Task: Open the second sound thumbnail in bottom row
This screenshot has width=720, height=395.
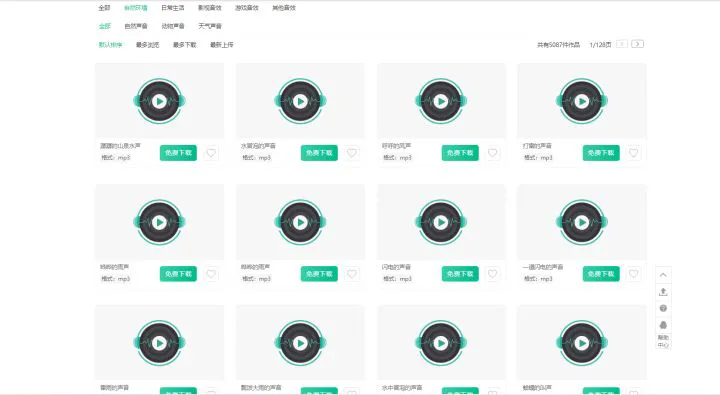Action: [300, 343]
